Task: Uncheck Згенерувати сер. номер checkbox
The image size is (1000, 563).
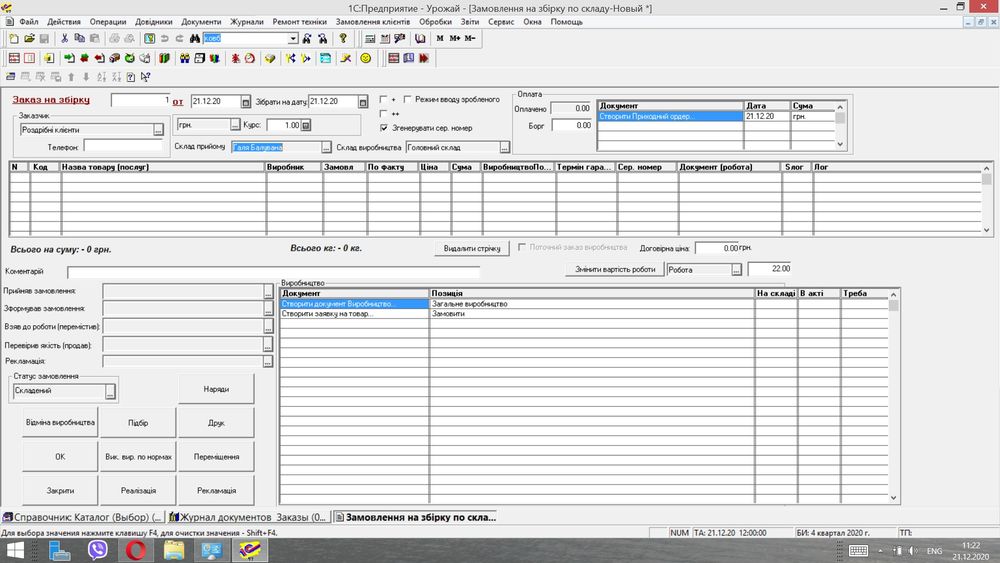Action: [383, 128]
